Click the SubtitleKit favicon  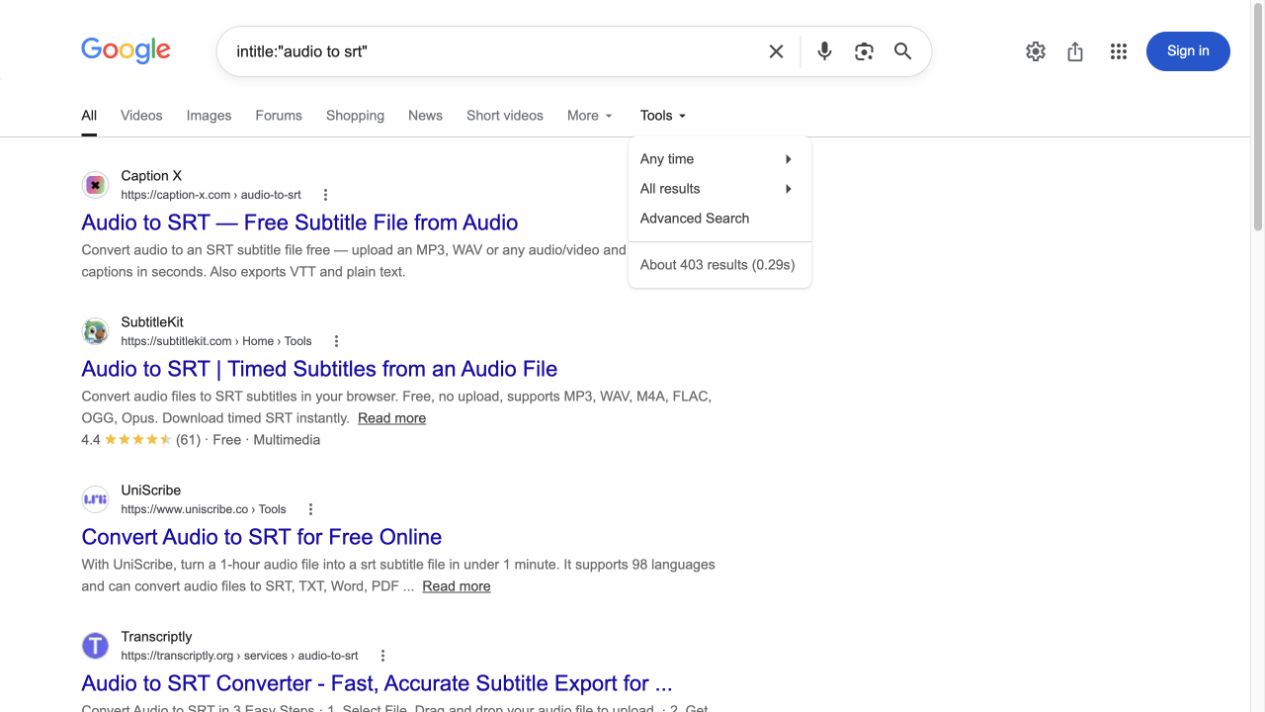[95, 331]
